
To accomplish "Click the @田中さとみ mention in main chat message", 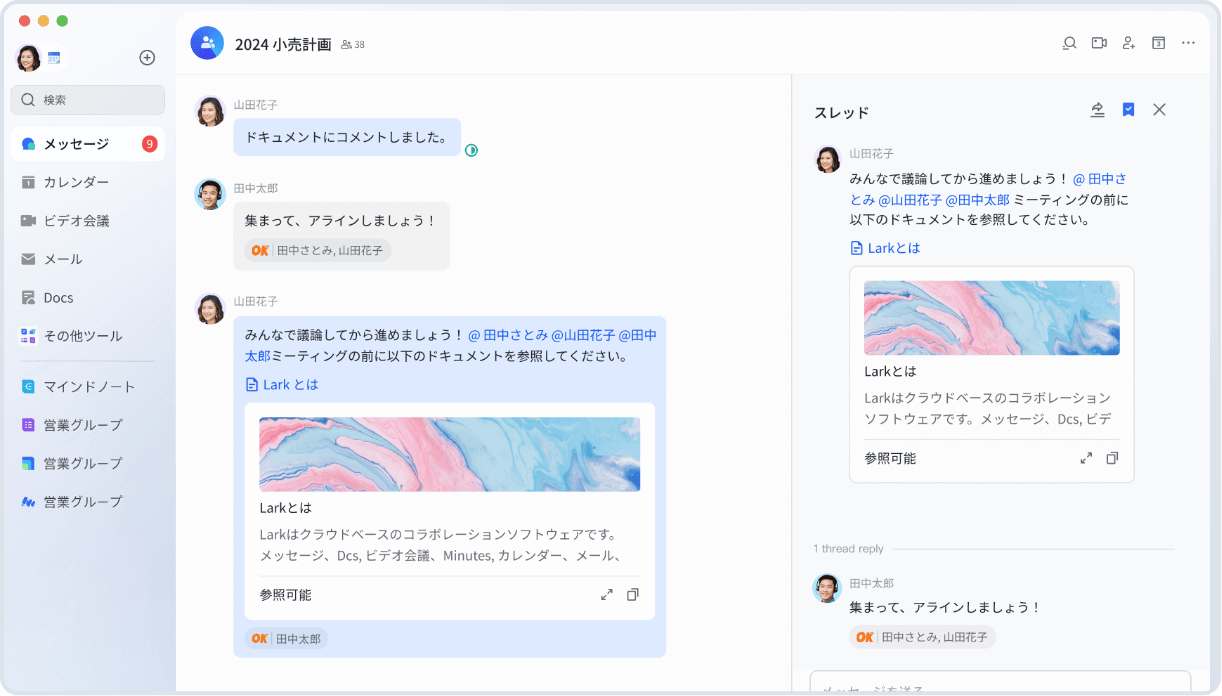I will tap(508, 335).
